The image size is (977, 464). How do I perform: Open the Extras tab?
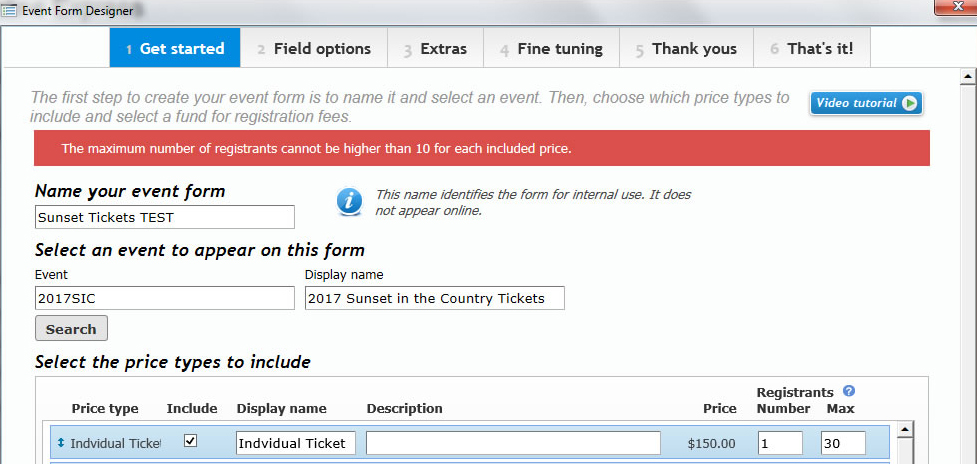436,49
